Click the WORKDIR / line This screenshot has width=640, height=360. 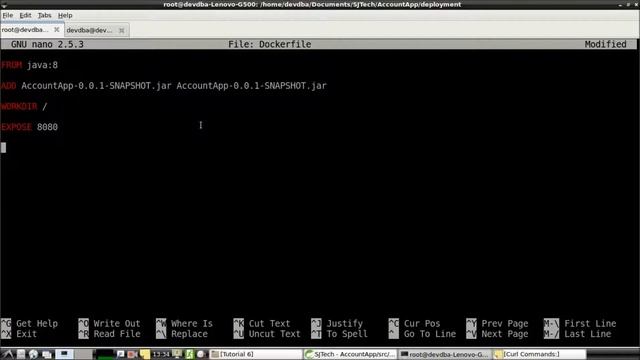pos(24,107)
